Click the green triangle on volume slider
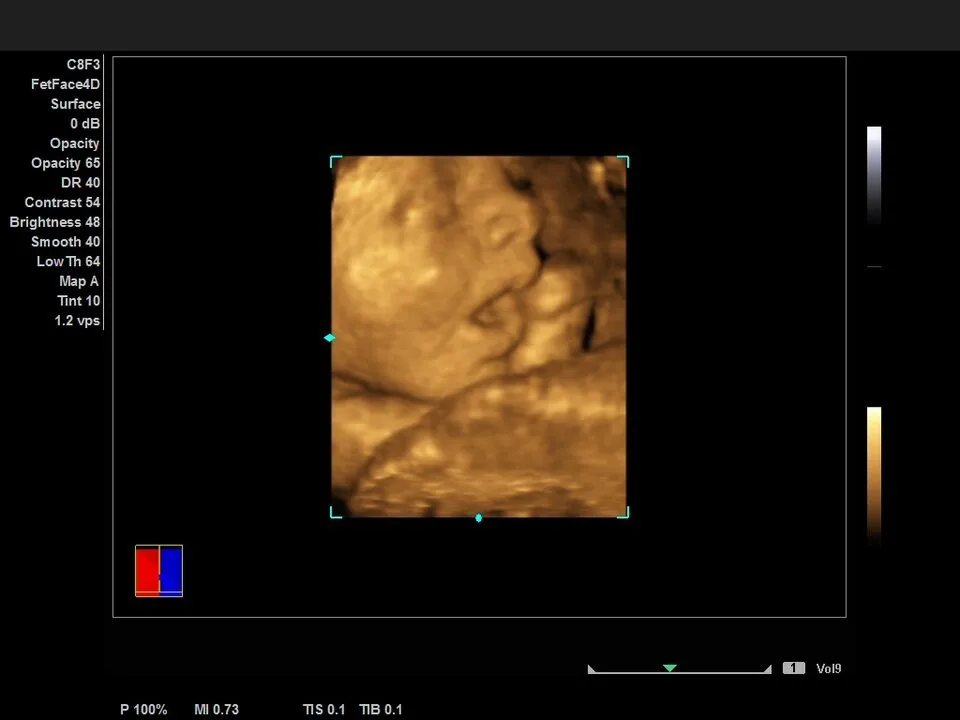Viewport: 960px width, 720px height. (670, 668)
